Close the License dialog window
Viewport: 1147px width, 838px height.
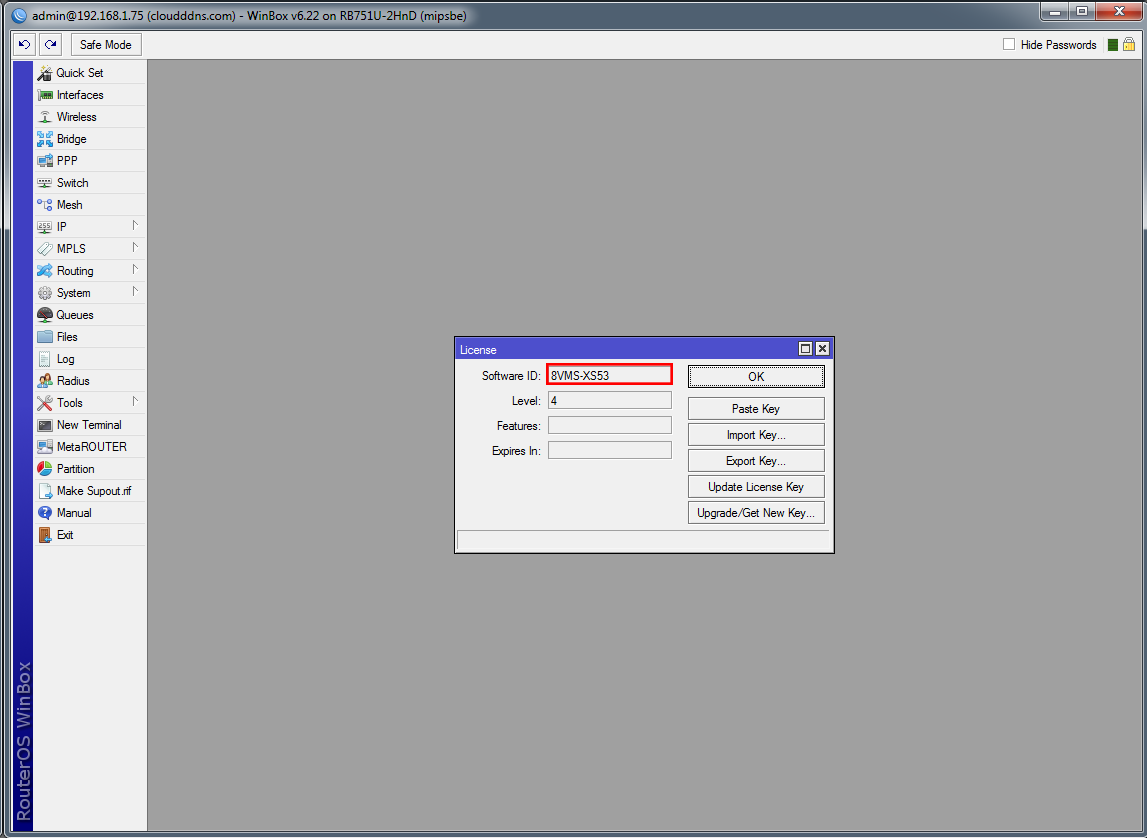[822, 349]
